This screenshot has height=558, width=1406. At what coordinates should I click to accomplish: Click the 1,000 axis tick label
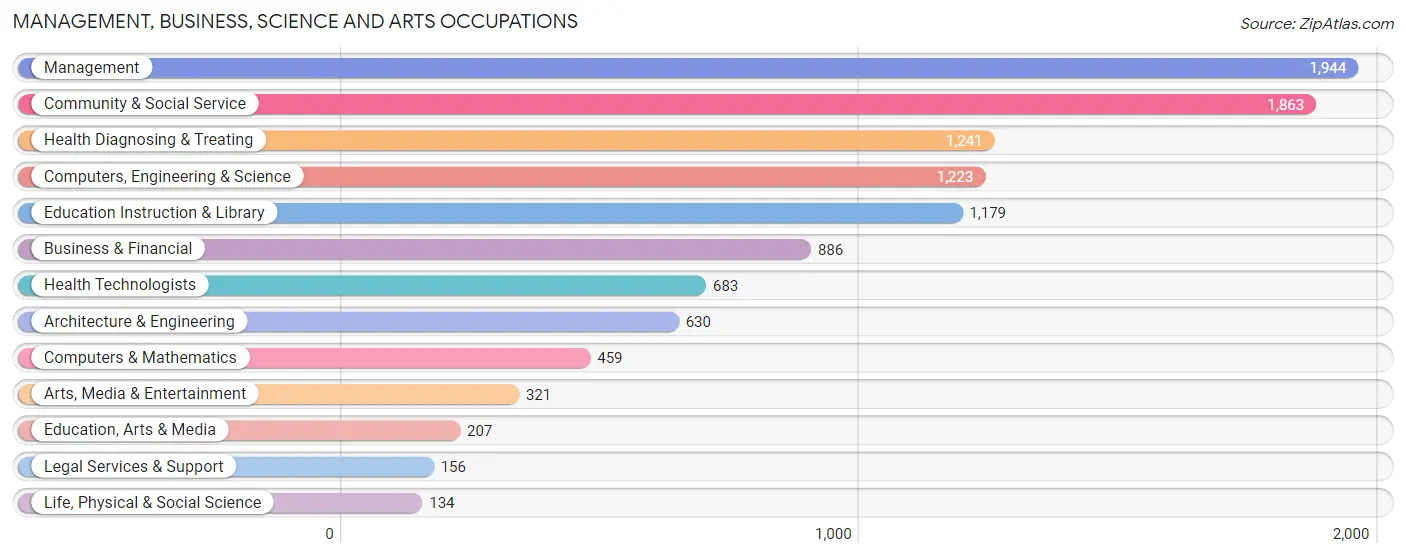833,534
